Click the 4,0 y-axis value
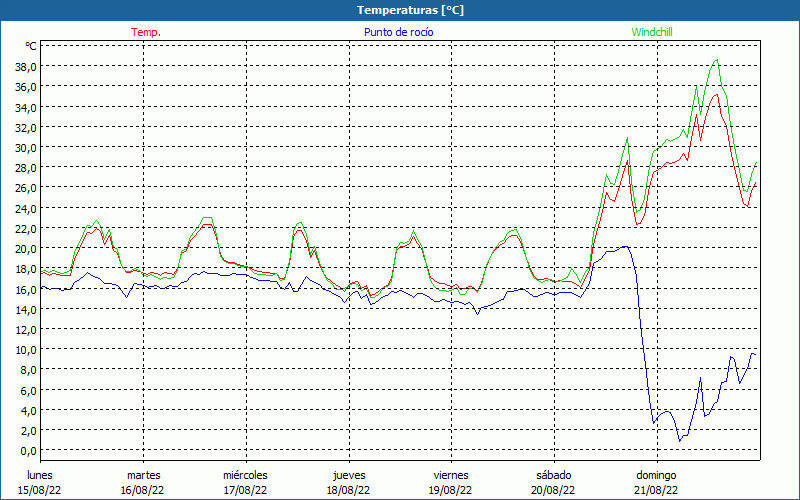Viewport: 800px width, 500px height. [x=29, y=410]
